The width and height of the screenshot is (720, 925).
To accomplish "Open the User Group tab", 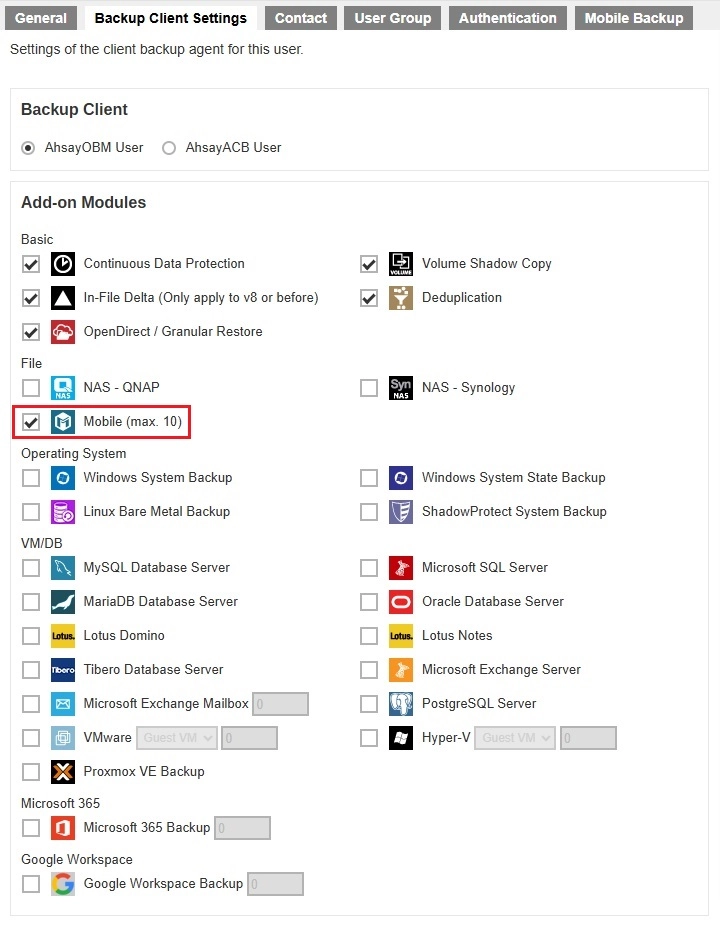I will [x=392, y=17].
